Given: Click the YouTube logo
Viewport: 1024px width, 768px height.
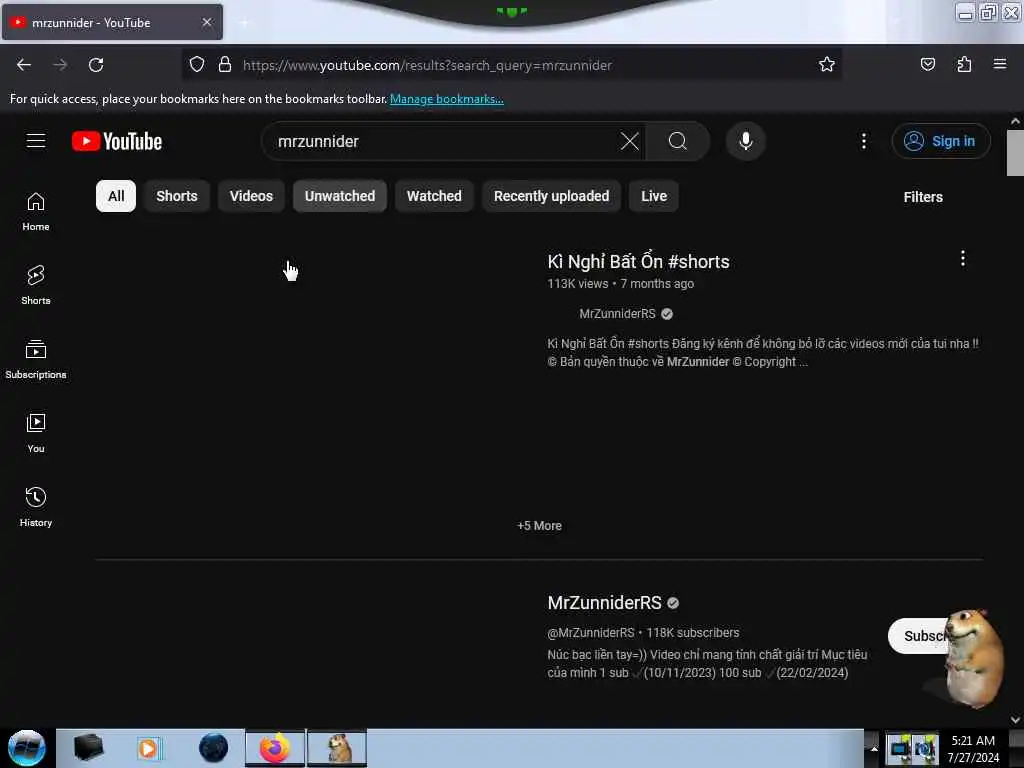Looking at the screenshot, I should click(x=117, y=141).
